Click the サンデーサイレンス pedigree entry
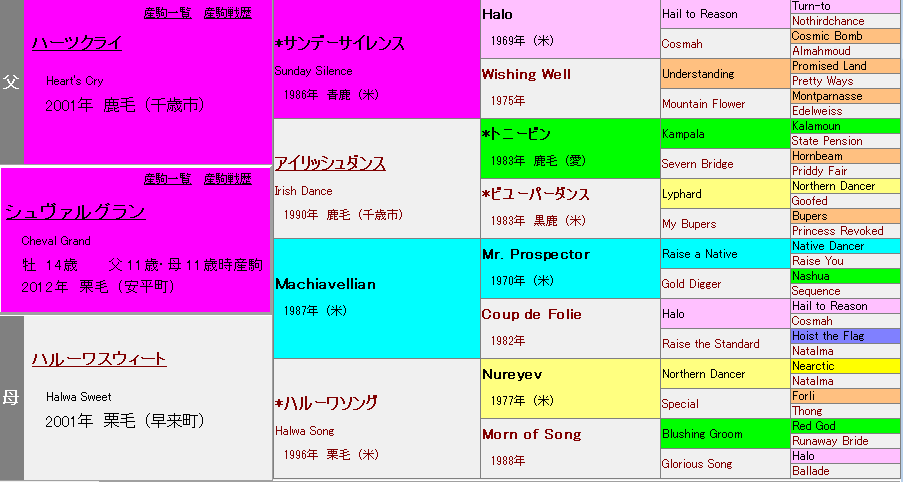Image resolution: width=903 pixels, height=482 pixels. point(343,44)
